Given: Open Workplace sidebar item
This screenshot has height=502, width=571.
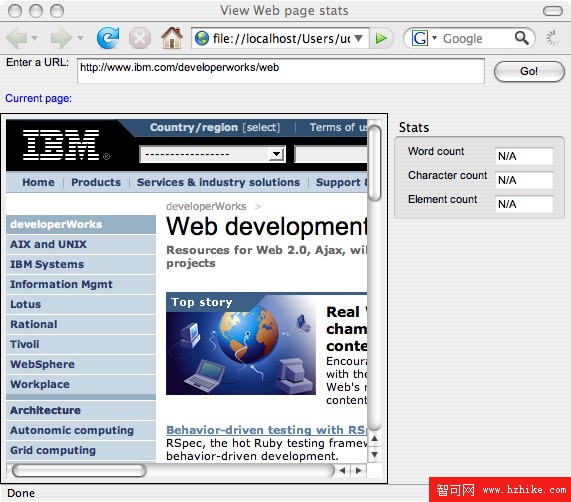Looking at the screenshot, I should pos(81,384).
